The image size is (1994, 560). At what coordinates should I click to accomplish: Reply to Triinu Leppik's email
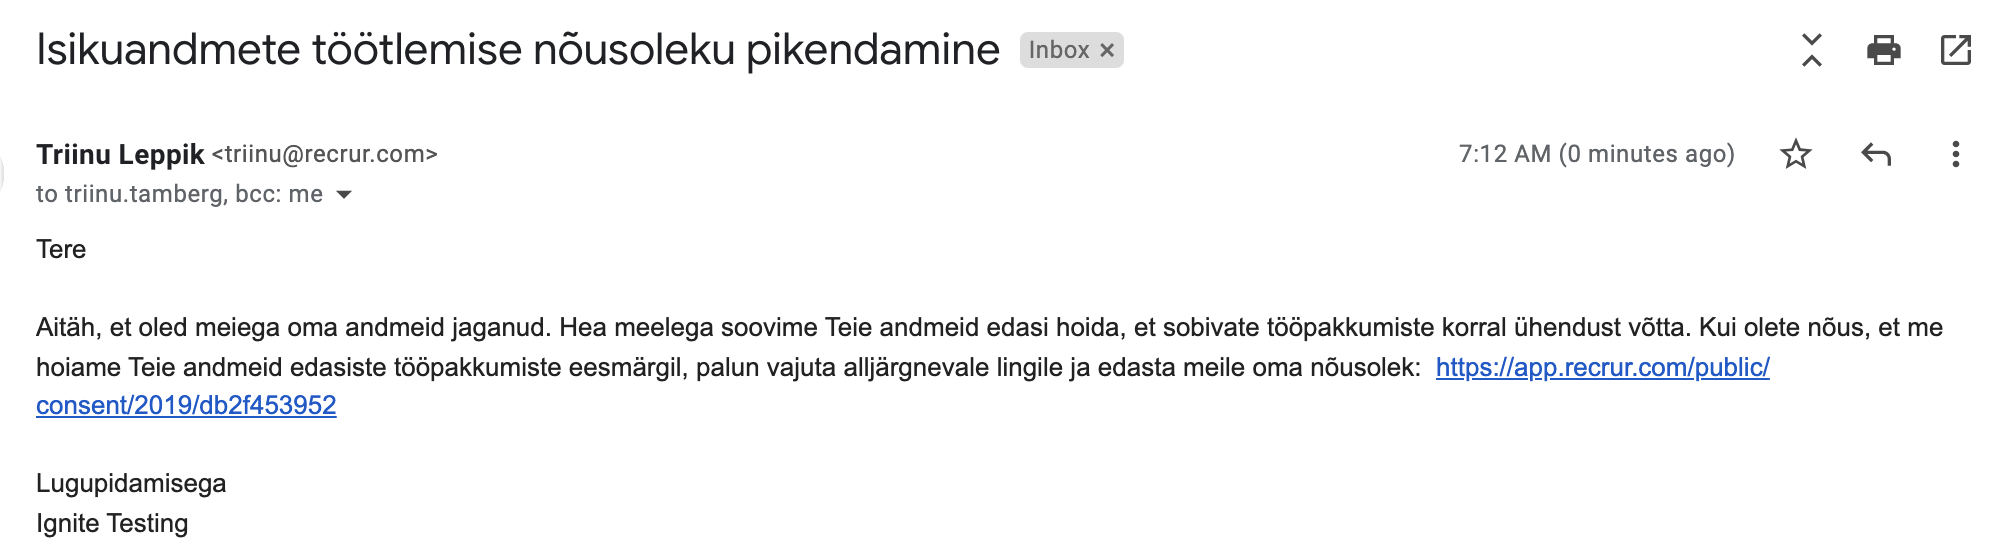(x=1876, y=154)
